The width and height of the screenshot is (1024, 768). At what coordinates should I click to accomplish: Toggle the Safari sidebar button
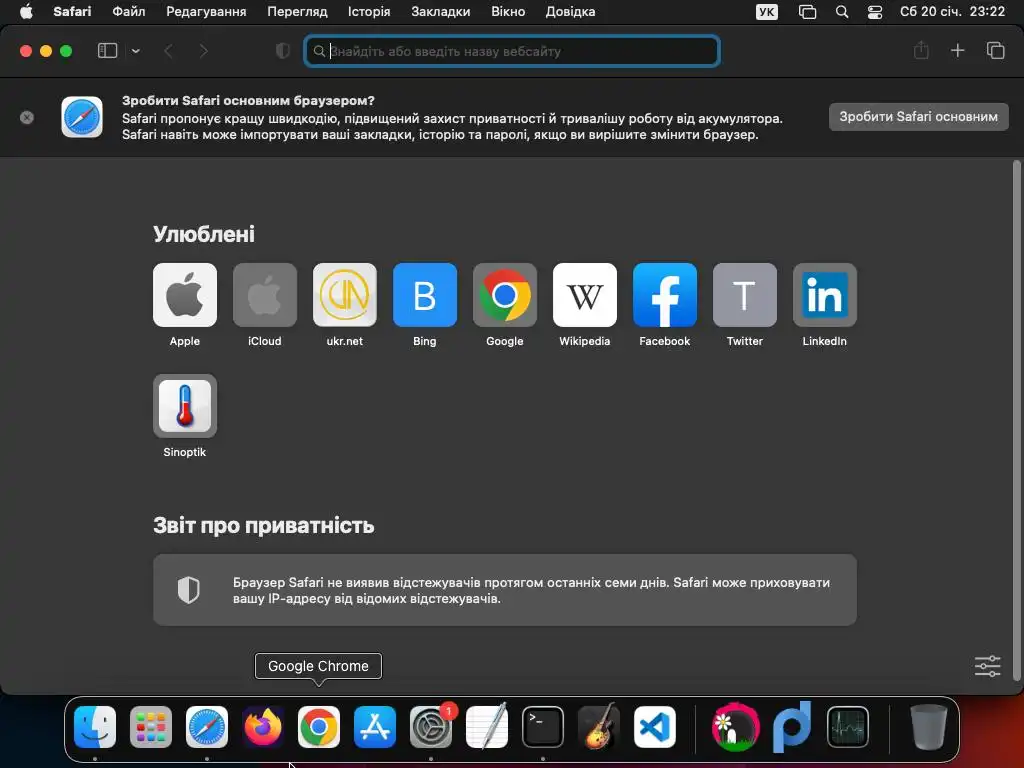pyautogui.click(x=107, y=51)
